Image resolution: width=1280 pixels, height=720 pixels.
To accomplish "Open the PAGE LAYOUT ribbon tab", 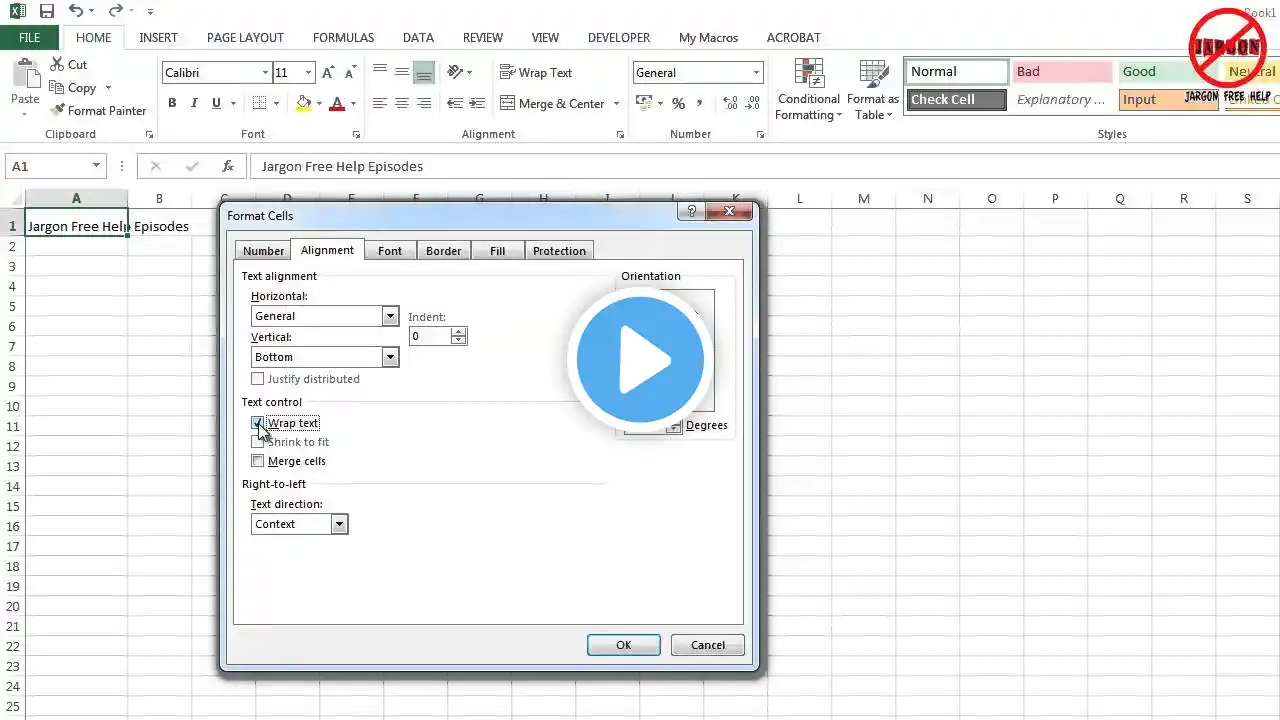I will (245, 37).
